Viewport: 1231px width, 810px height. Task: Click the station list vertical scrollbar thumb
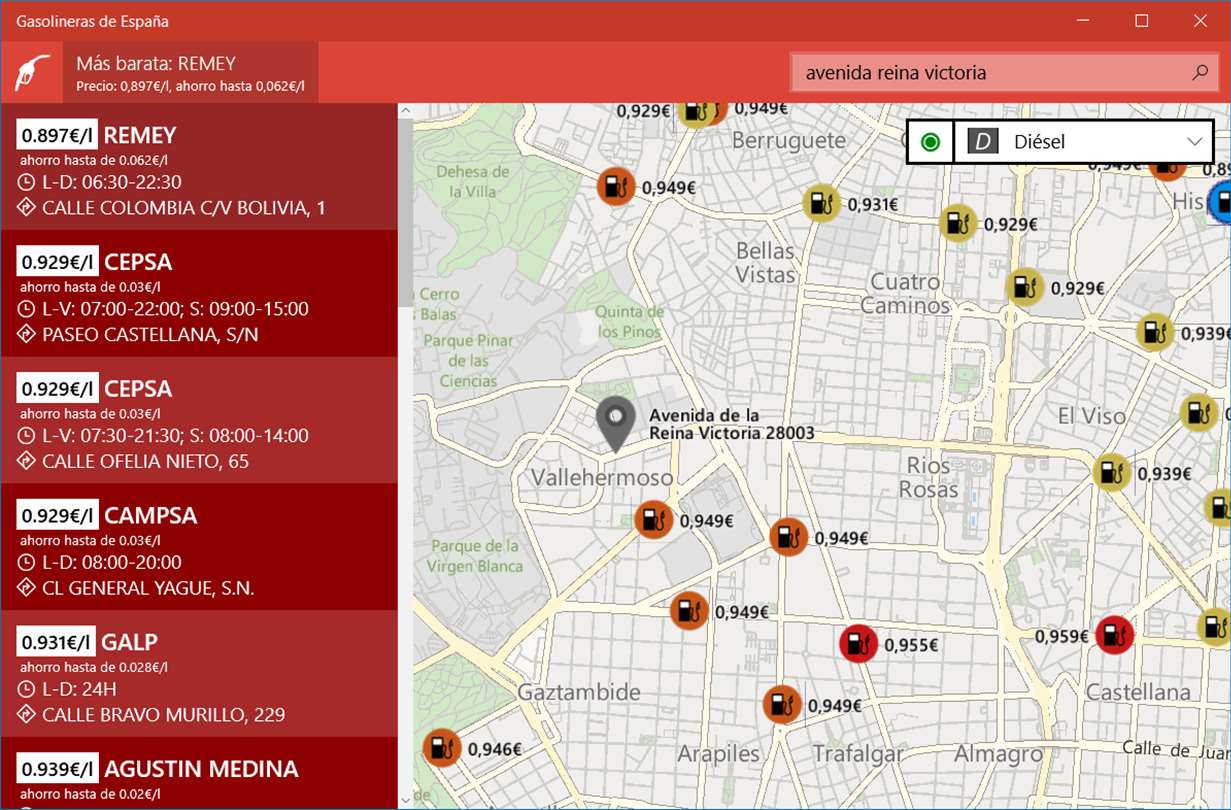pyautogui.click(x=405, y=213)
